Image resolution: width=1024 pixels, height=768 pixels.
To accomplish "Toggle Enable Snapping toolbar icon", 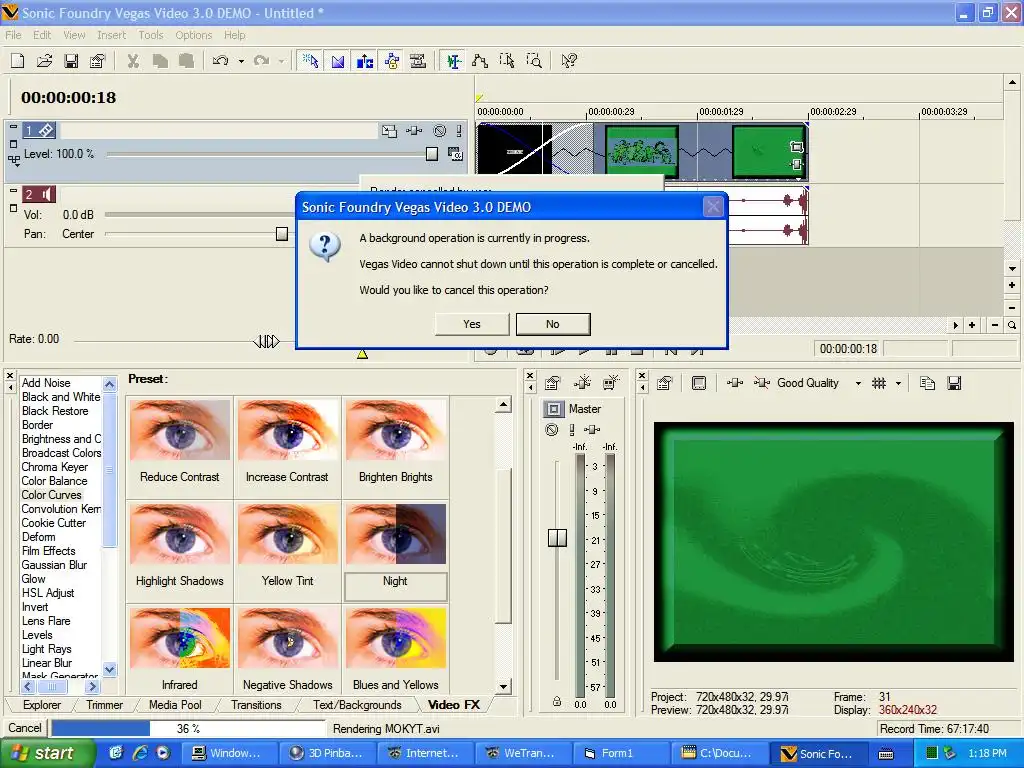I will (x=310, y=61).
